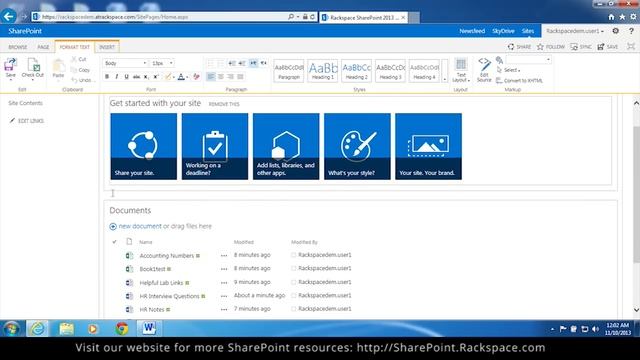Viewport: 640px width, 360px height.
Task: Open the Edit Source tool
Action: 484,69
